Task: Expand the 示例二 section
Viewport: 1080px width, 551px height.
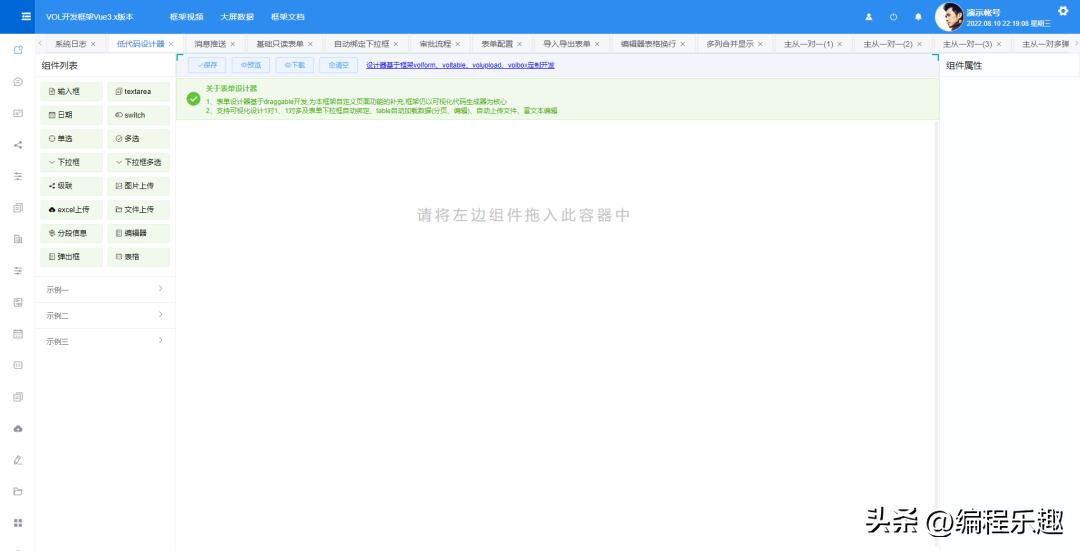Action: pyautogui.click(x=105, y=315)
